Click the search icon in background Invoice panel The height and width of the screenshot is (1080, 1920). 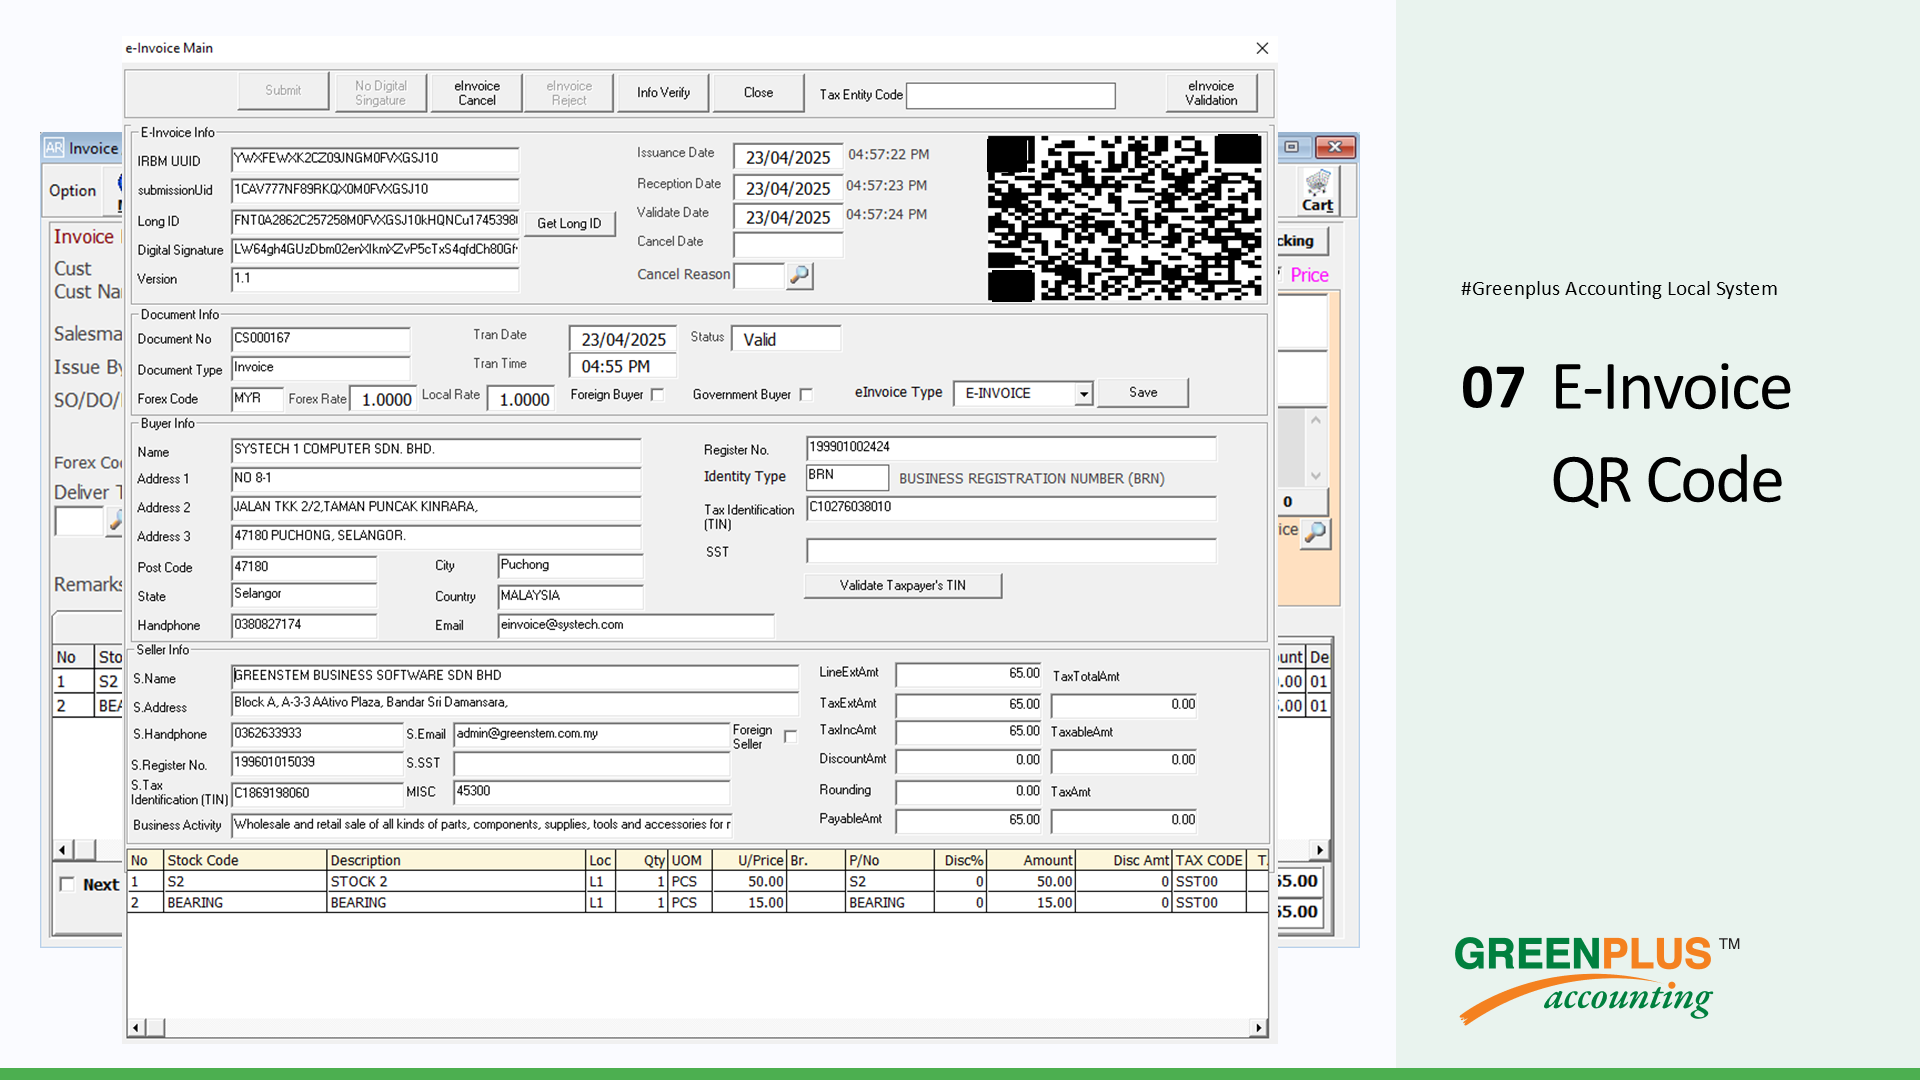click(x=1315, y=532)
